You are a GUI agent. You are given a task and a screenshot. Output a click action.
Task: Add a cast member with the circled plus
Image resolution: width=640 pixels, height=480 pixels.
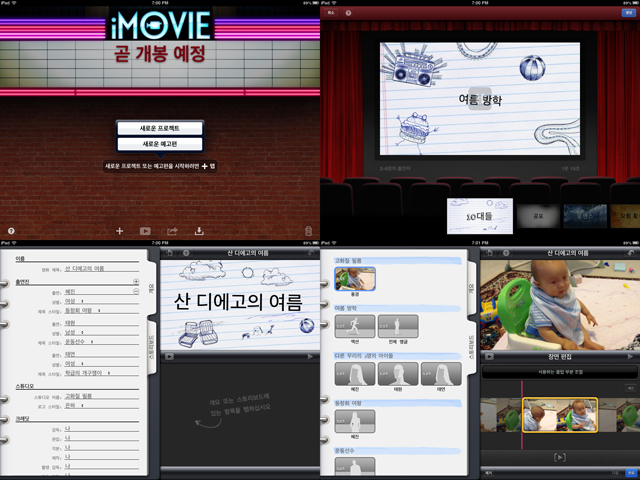click(x=135, y=283)
